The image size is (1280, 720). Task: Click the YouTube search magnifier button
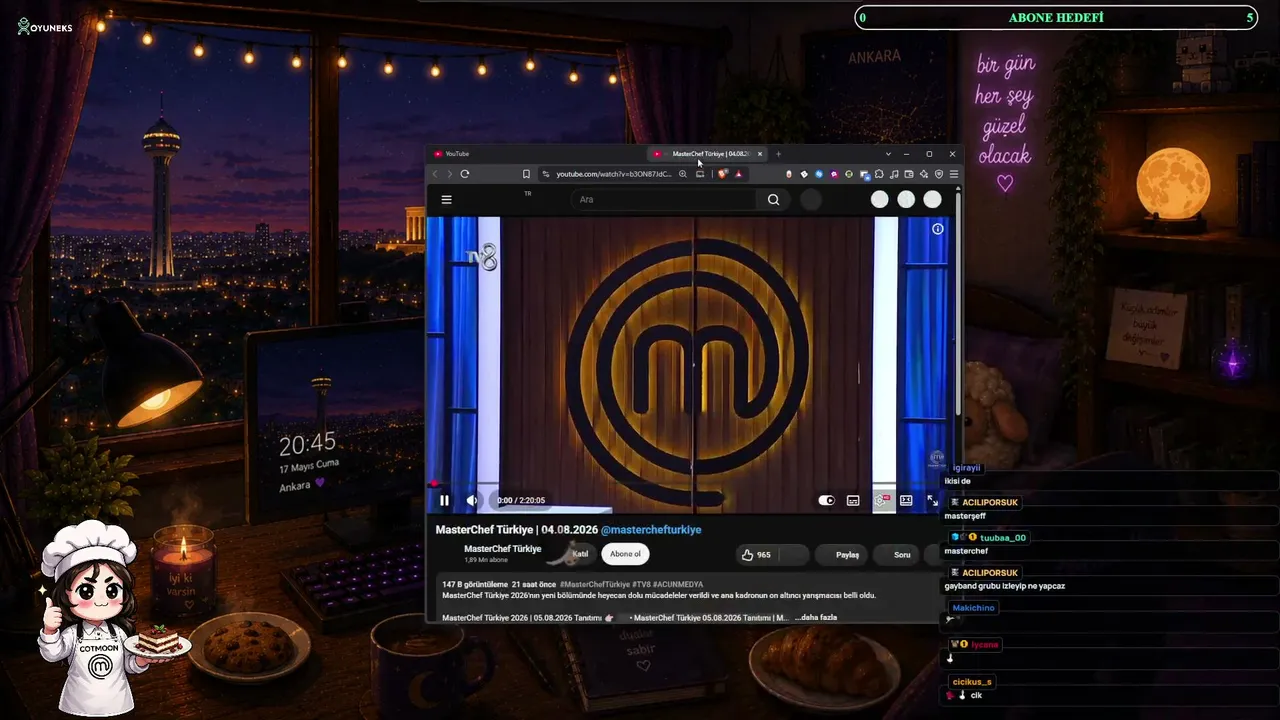pyautogui.click(x=773, y=199)
